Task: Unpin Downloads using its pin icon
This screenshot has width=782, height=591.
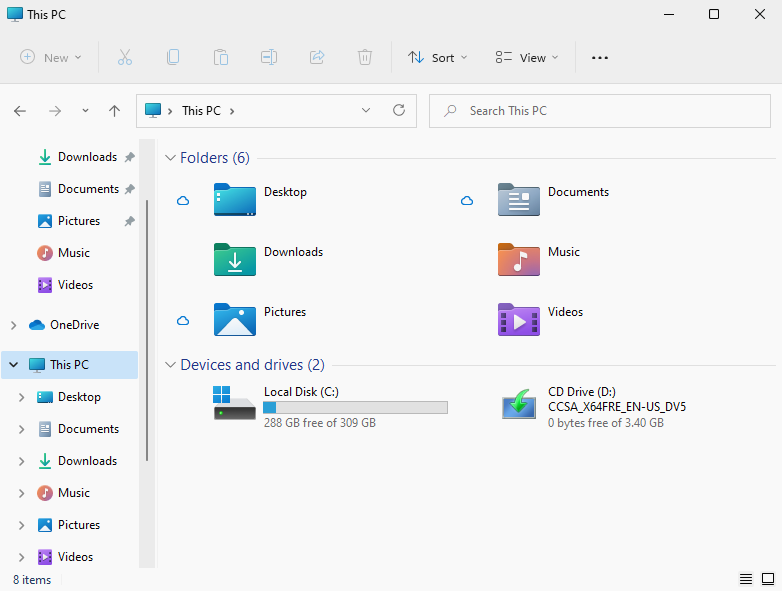Action: pyautogui.click(x=130, y=157)
